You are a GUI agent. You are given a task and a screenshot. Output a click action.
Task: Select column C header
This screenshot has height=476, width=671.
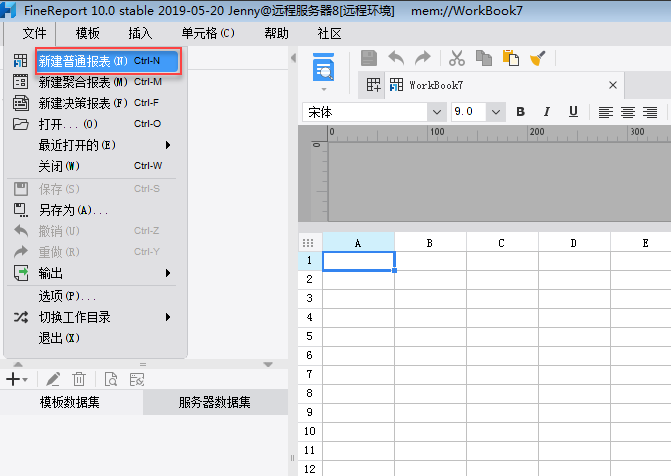coord(502,243)
